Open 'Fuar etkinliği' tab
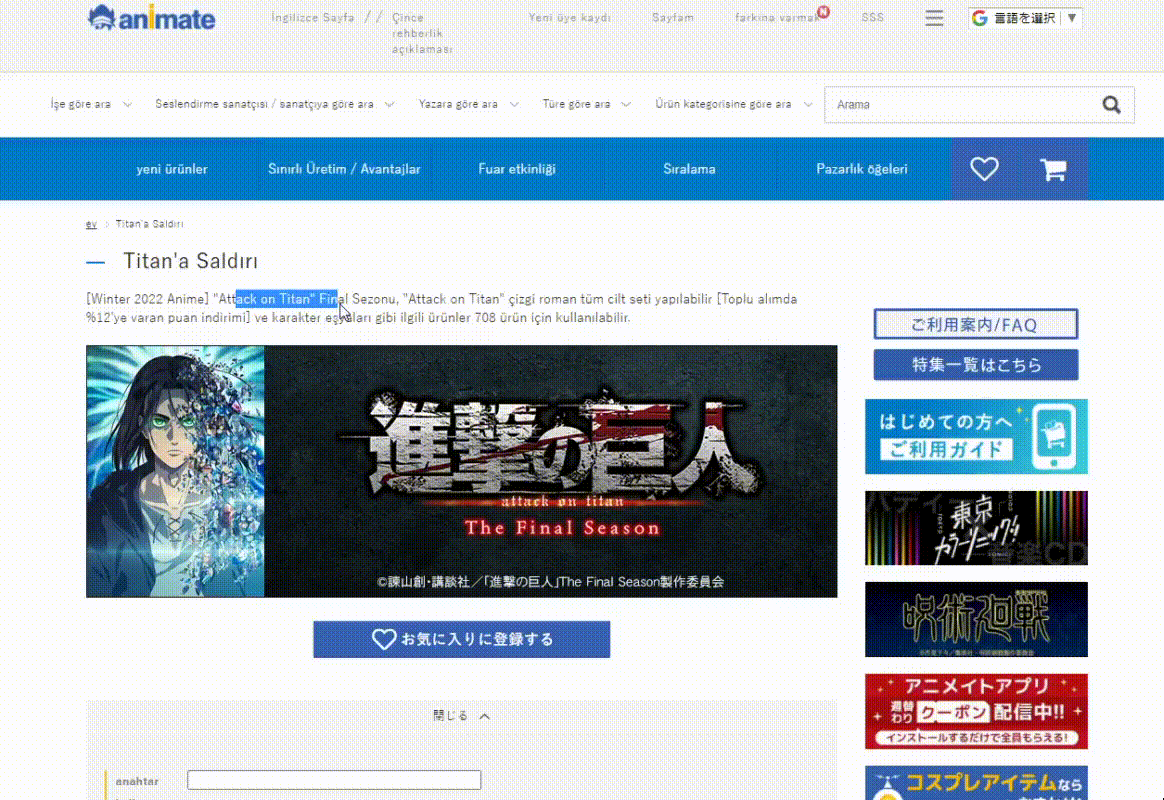1164x800 pixels. (x=517, y=169)
